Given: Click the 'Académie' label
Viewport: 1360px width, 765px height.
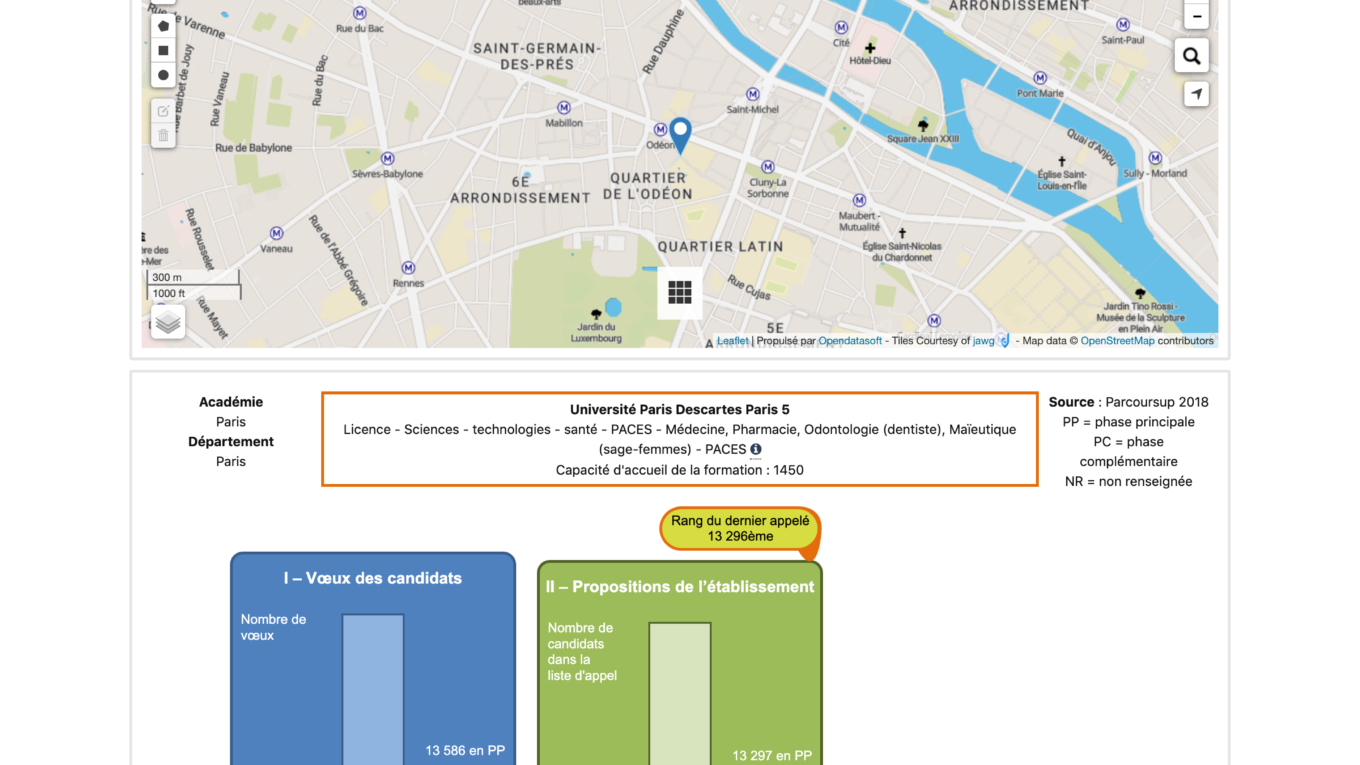Looking at the screenshot, I should [x=231, y=402].
